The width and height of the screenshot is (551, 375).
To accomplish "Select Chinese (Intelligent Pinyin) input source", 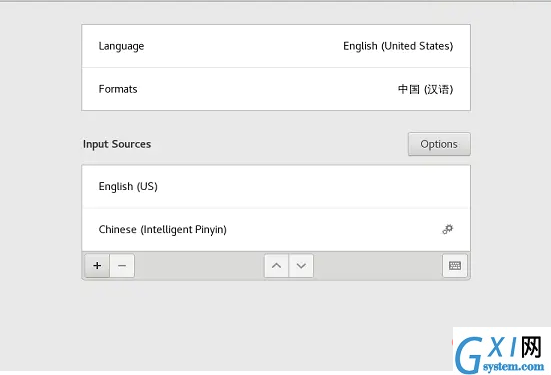I will pos(276,229).
